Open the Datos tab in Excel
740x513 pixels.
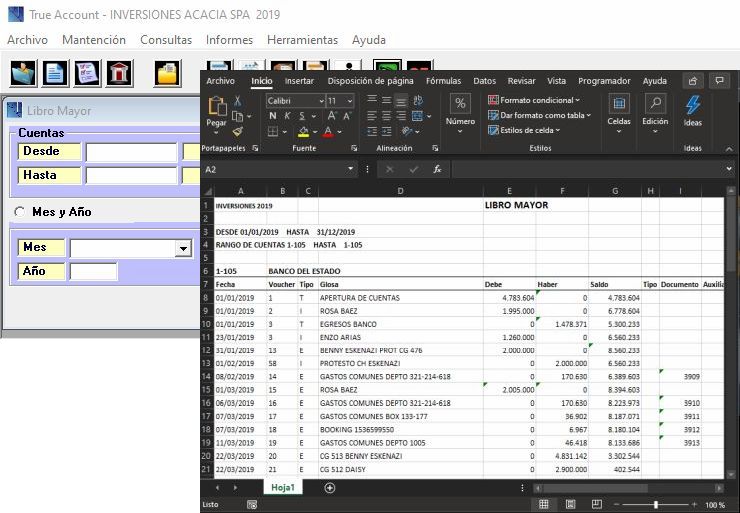485,81
